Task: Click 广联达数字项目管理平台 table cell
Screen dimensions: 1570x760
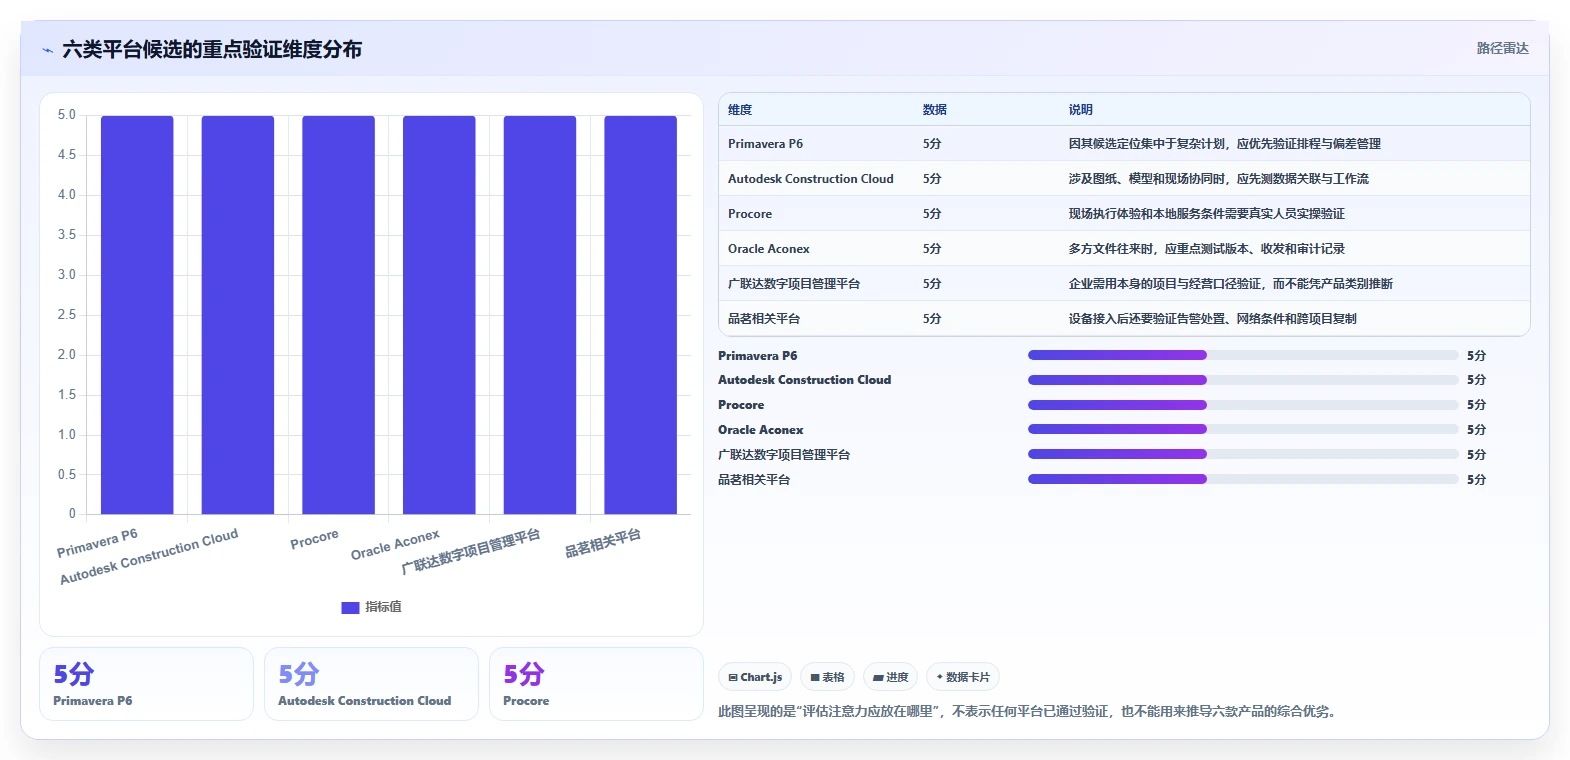Action: pyautogui.click(x=794, y=284)
